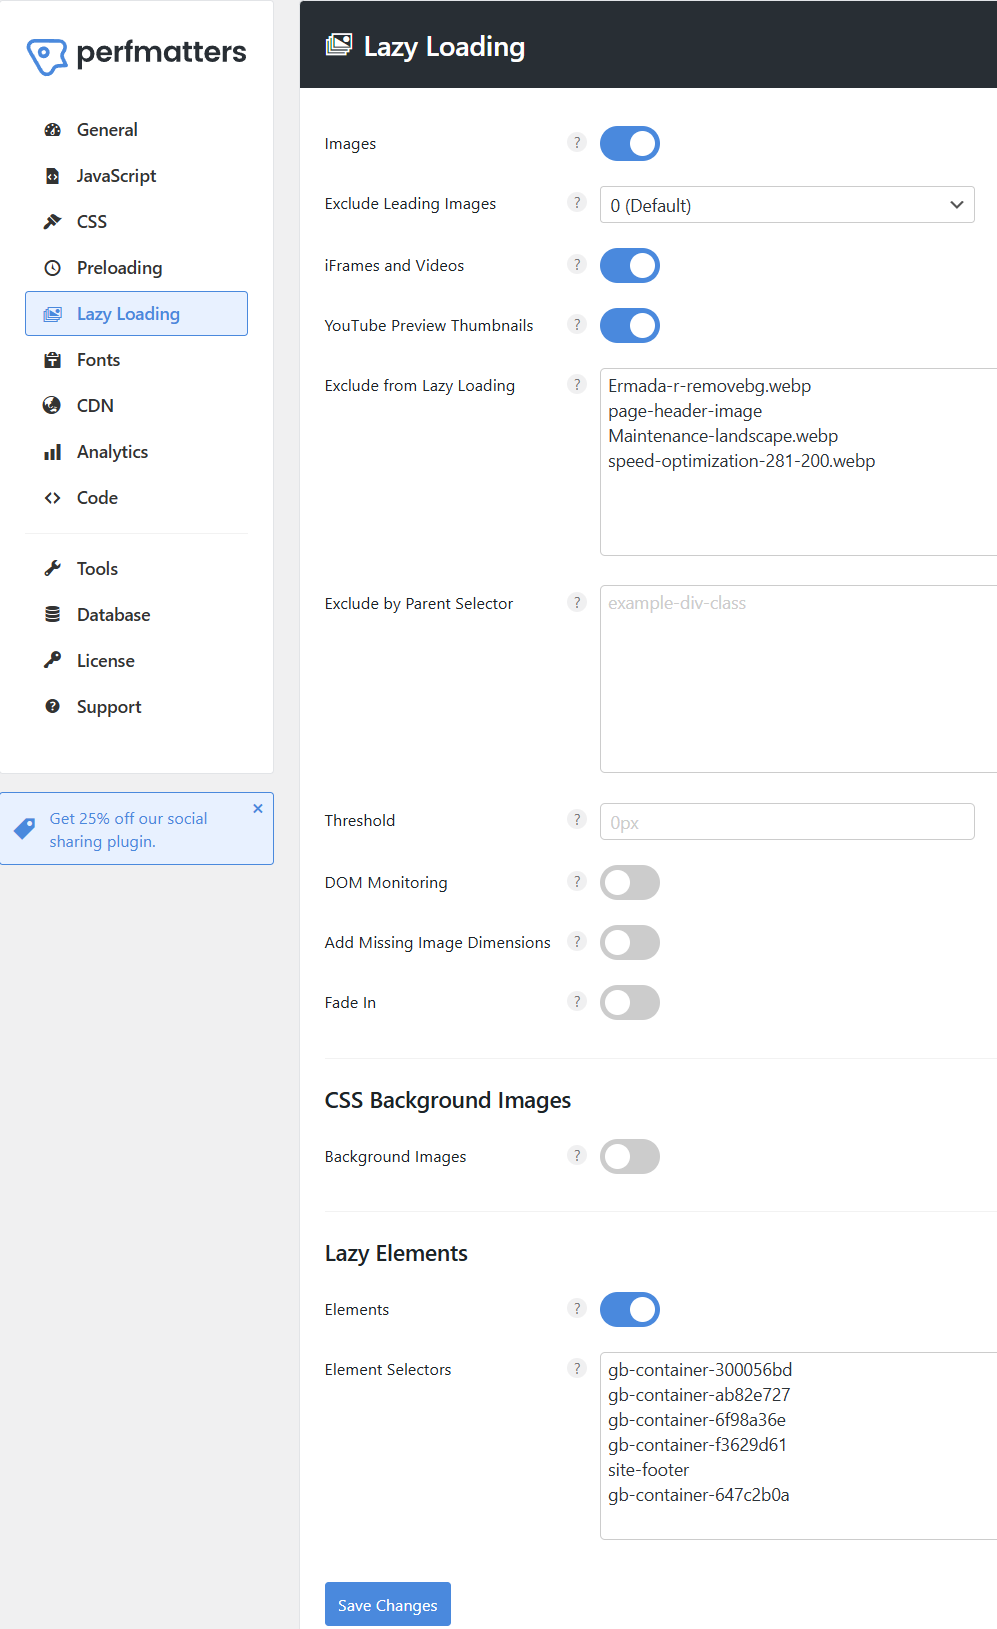Click the Threshold input field
The image size is (997, 1629).
[787, 822]
